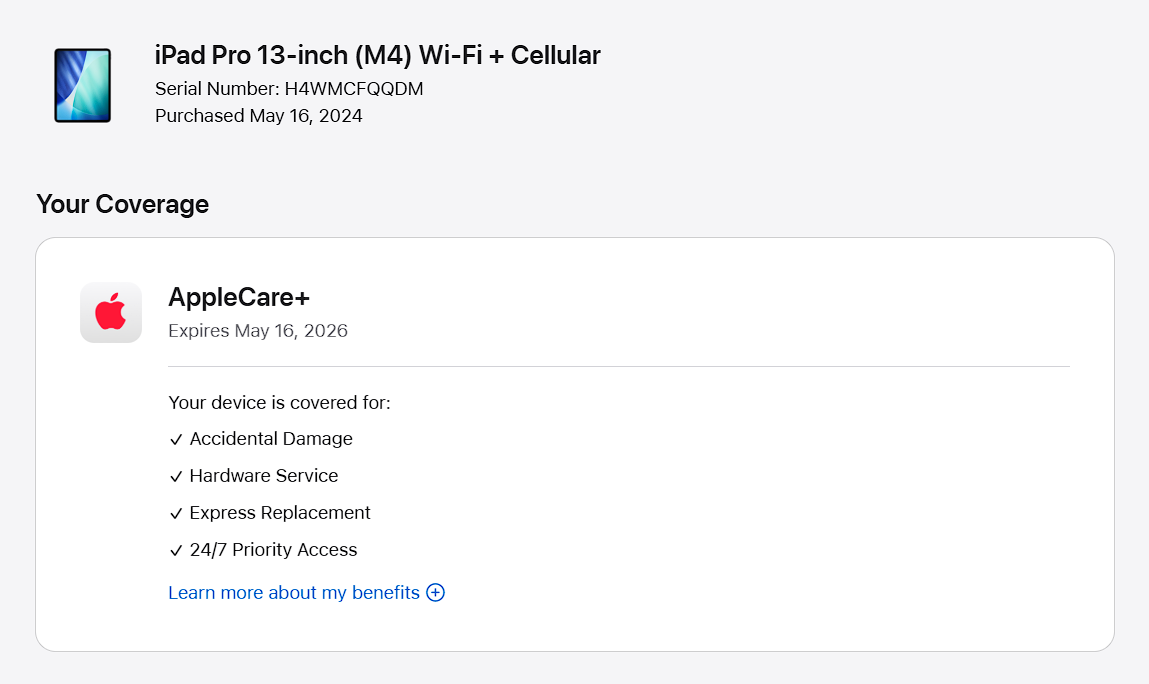Click the Express Replacement coverage item
This screenshot has width=1149, height=684.
coord(280,513)
